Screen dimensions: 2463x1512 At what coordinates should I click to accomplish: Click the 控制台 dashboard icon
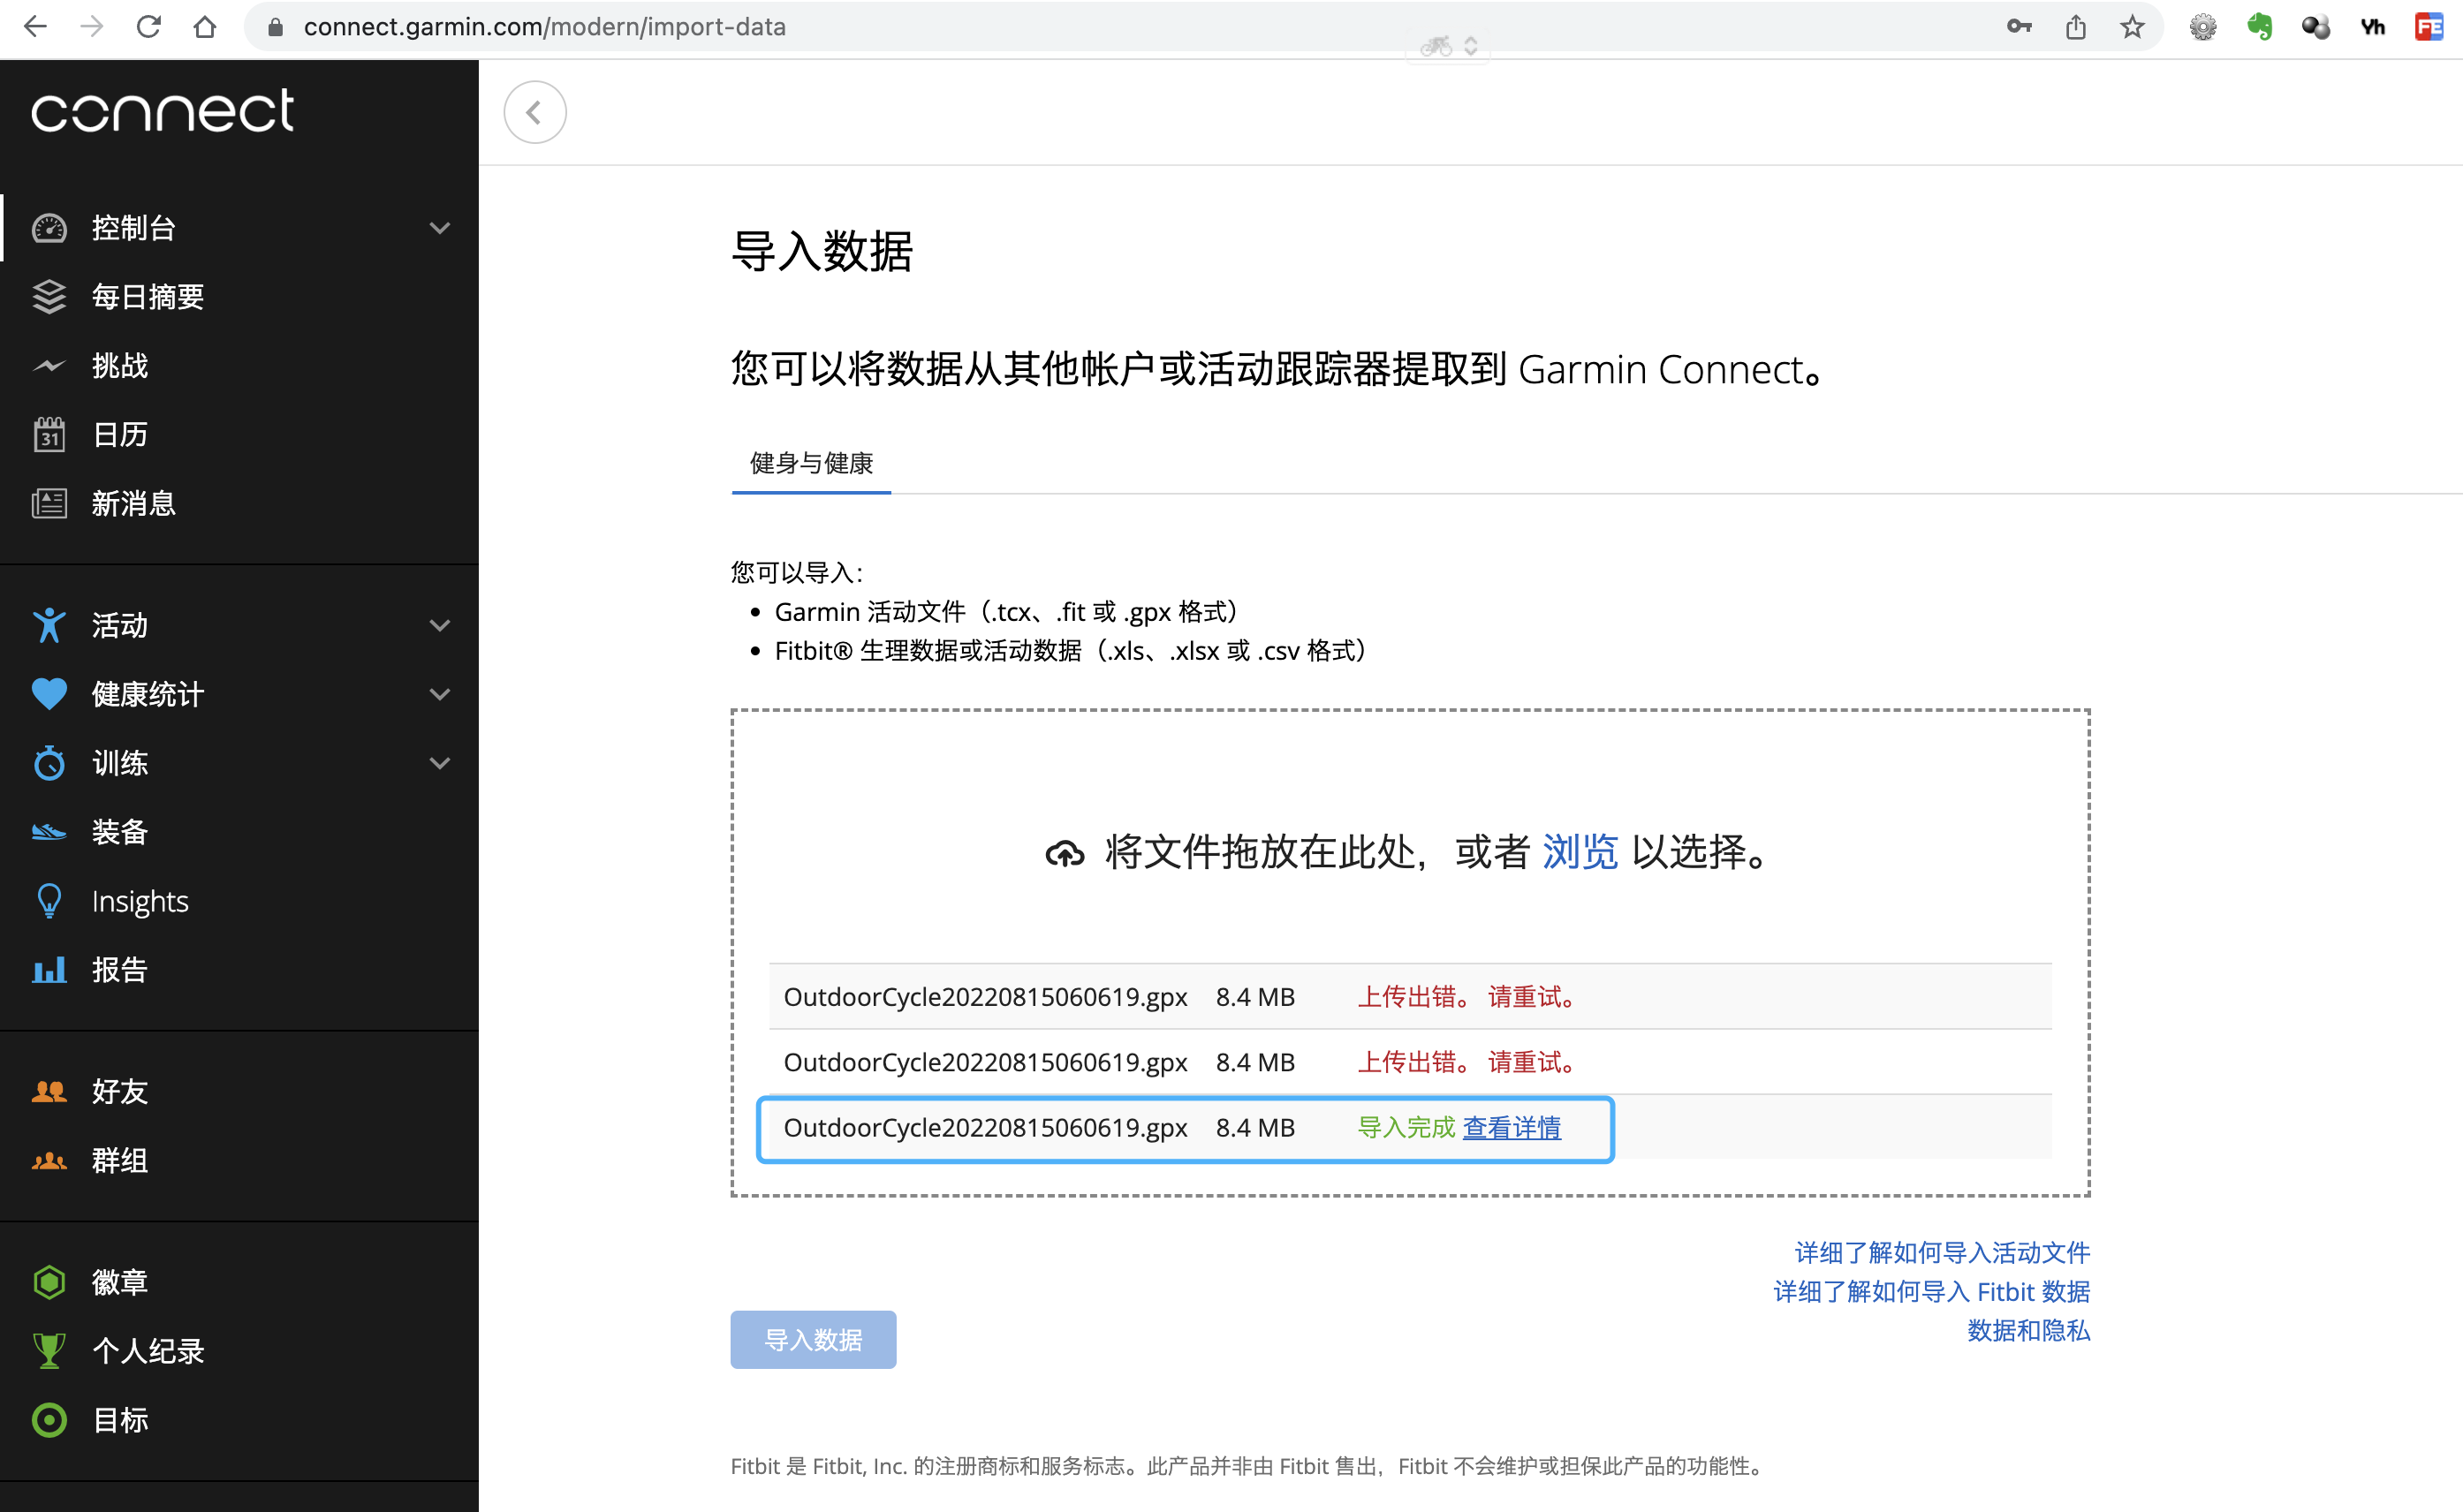(x=48, y=225)
